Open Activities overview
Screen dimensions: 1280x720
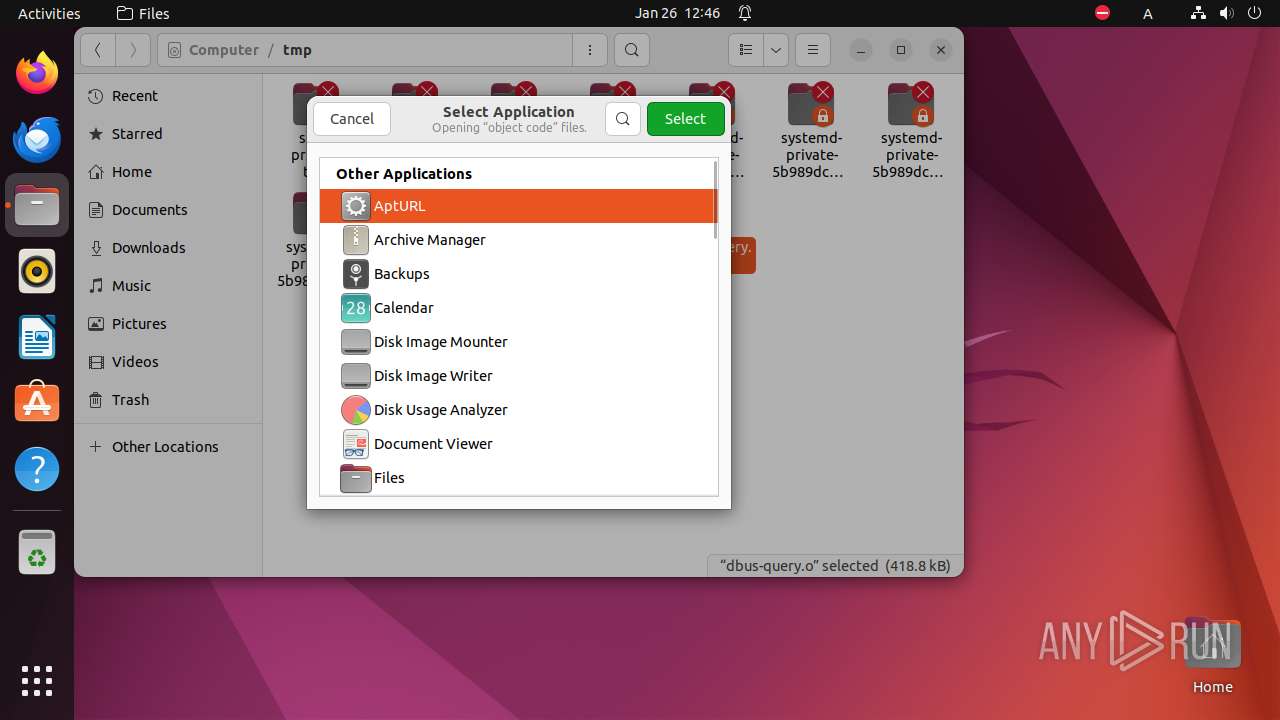49,13
